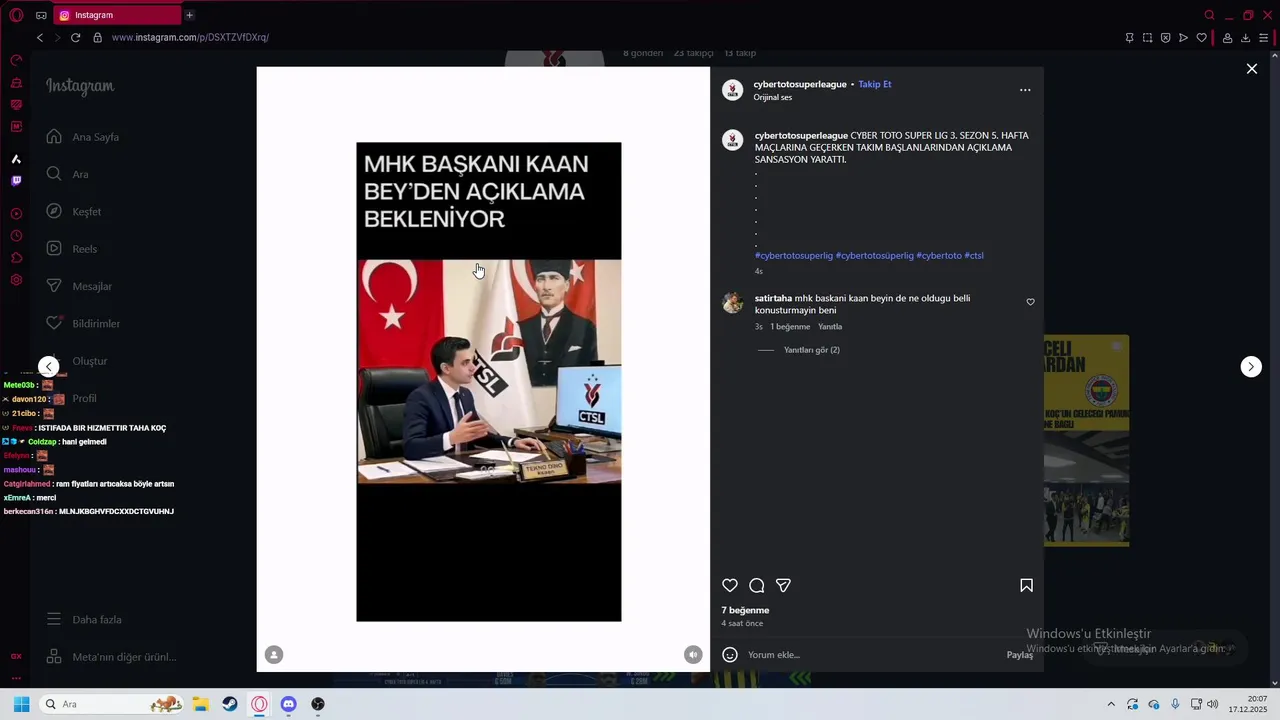Screen dimensions: 1280x720
Task: Expand Yanıtları gör (2) replies
Action: (812, 350)
